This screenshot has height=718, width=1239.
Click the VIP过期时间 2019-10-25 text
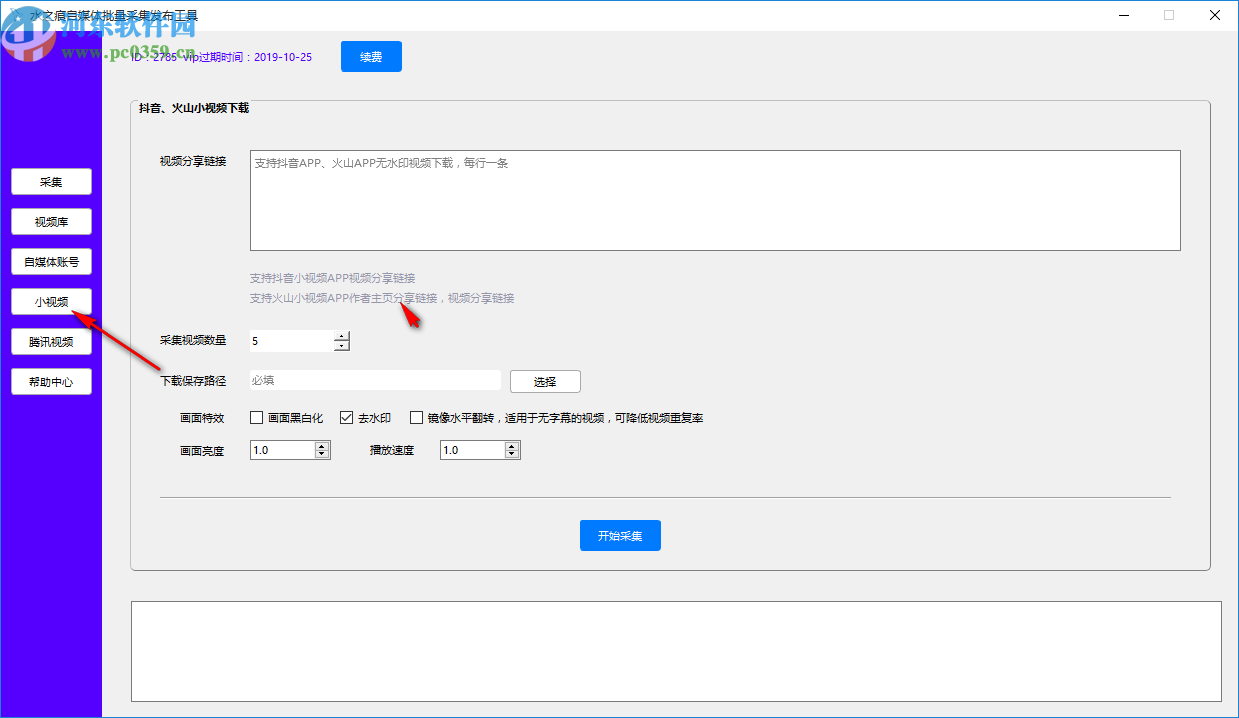[x=247, y=57]
